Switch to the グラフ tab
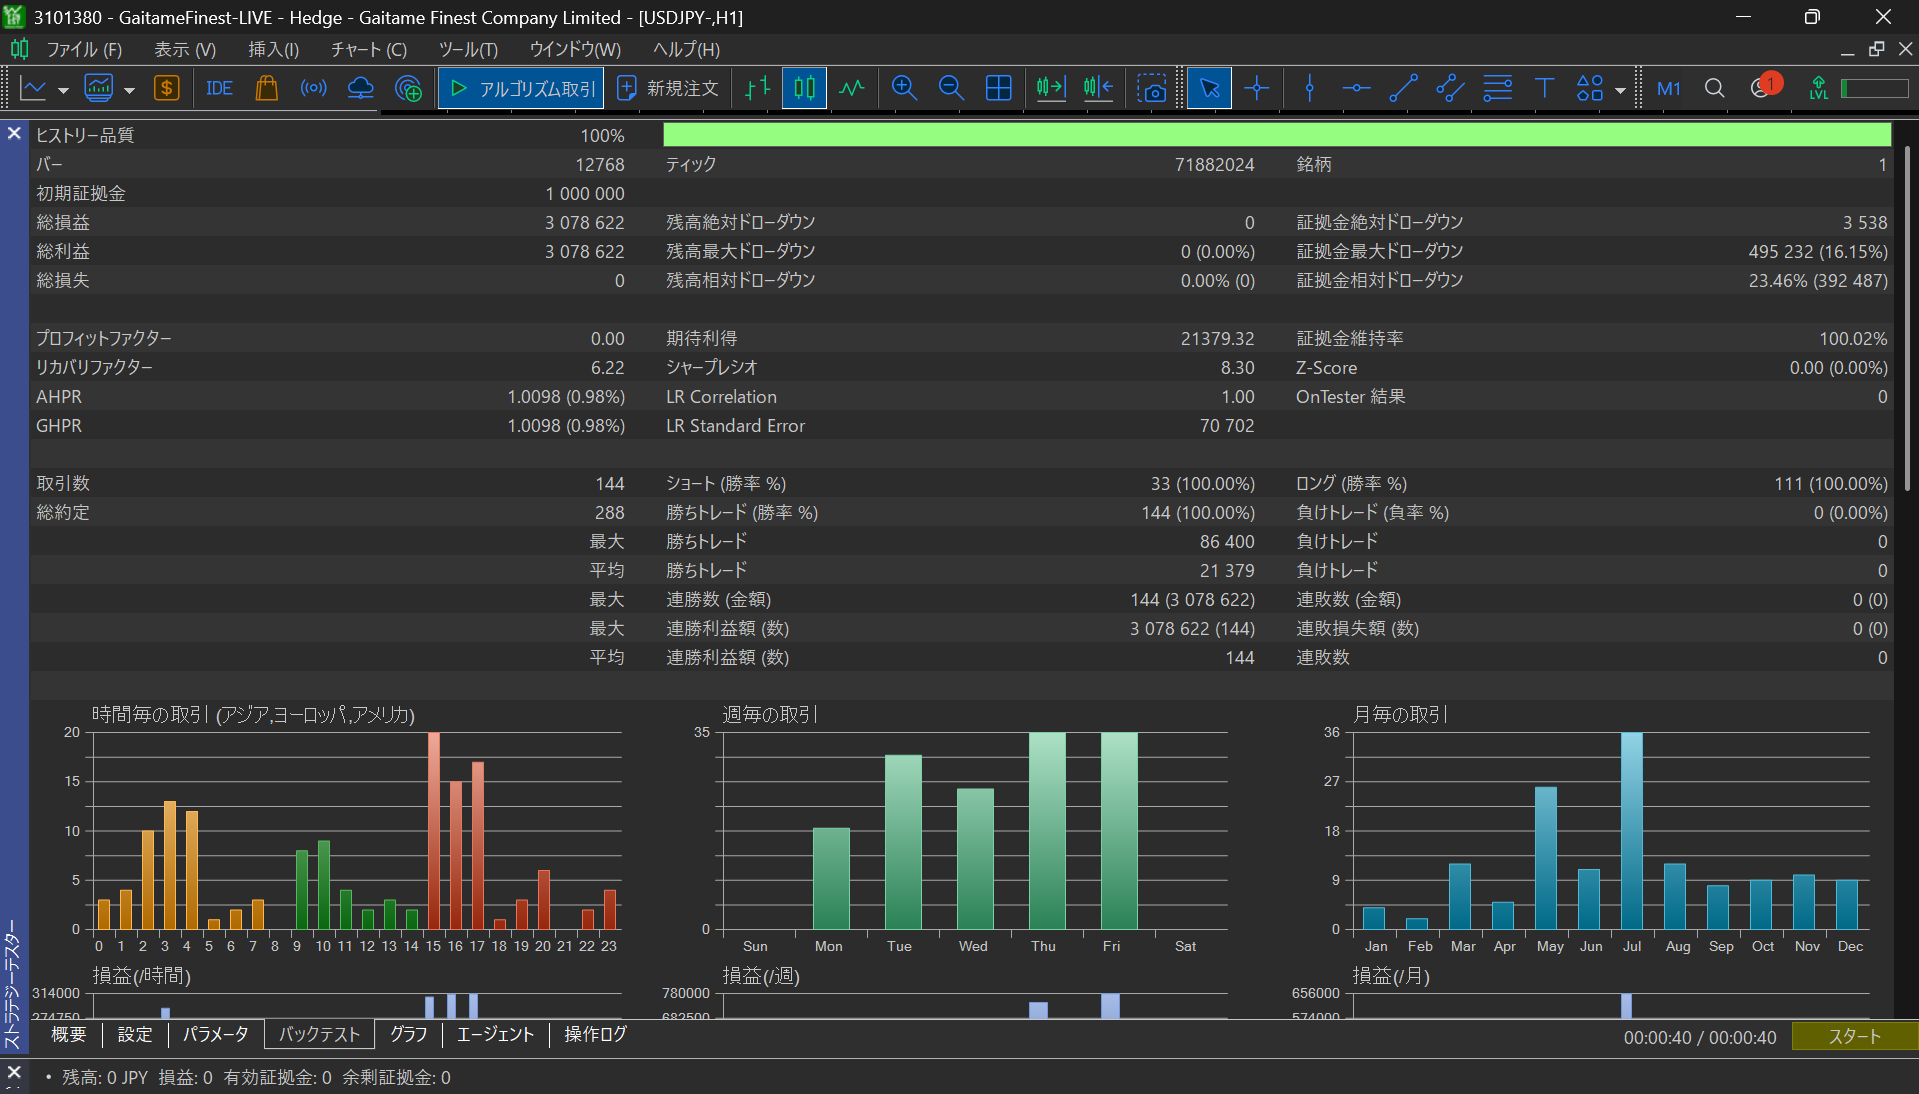The height and width of the screenshot is (1094, 1919). (408, 1034)
